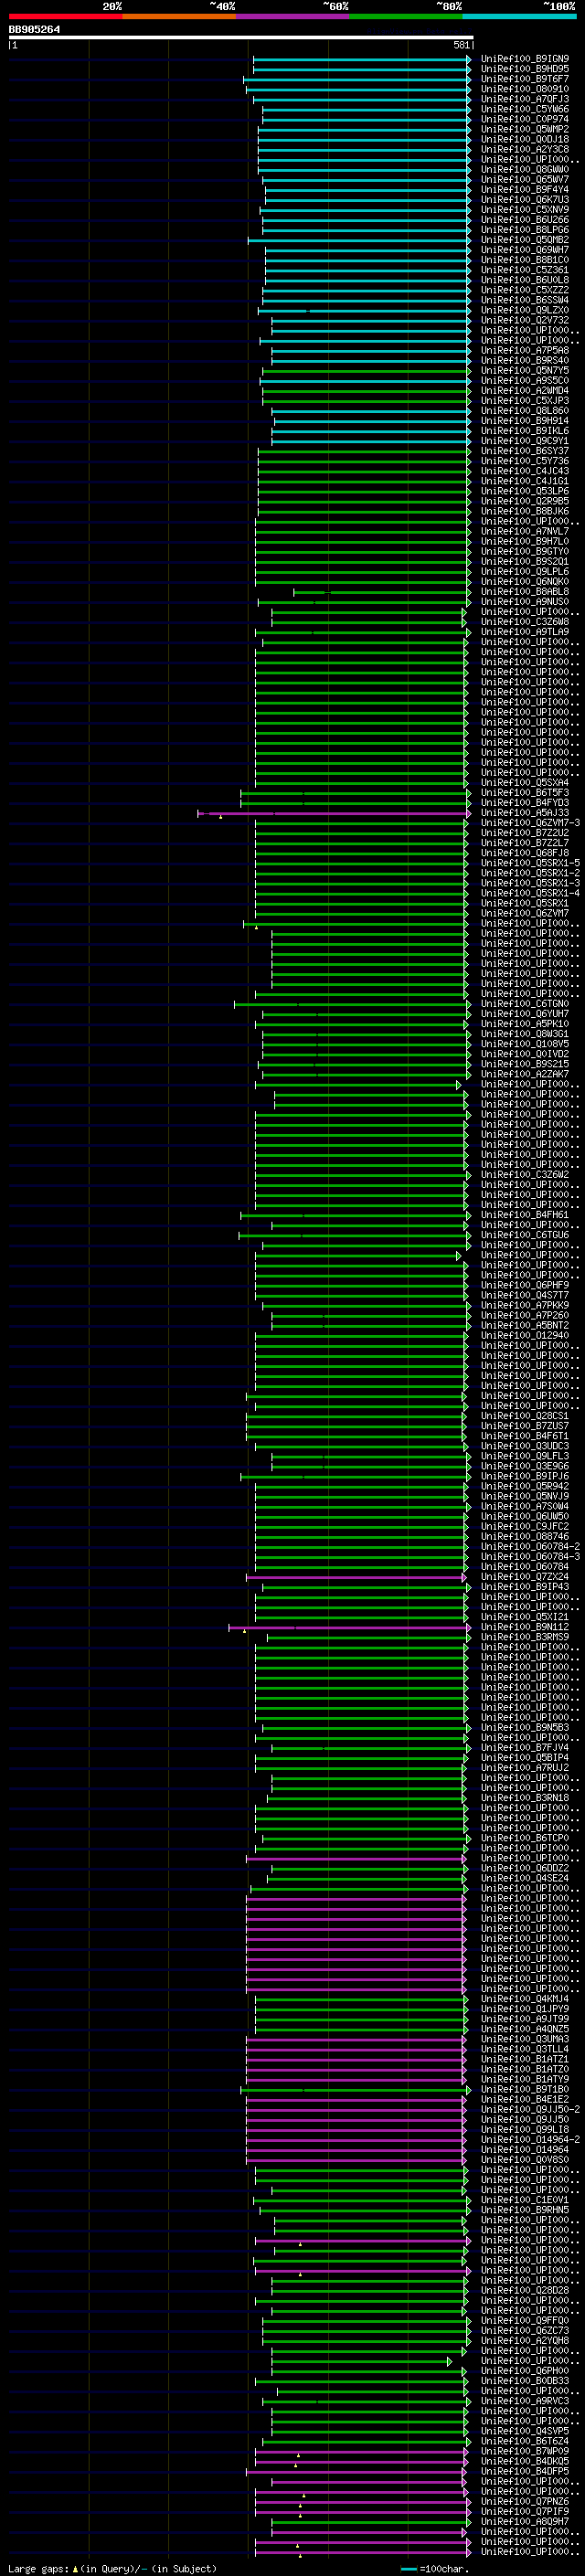Open hit UniRef100_O80910
This screenshot has height=2576, width=585.
pyautogui.click(x=524, y=89)
